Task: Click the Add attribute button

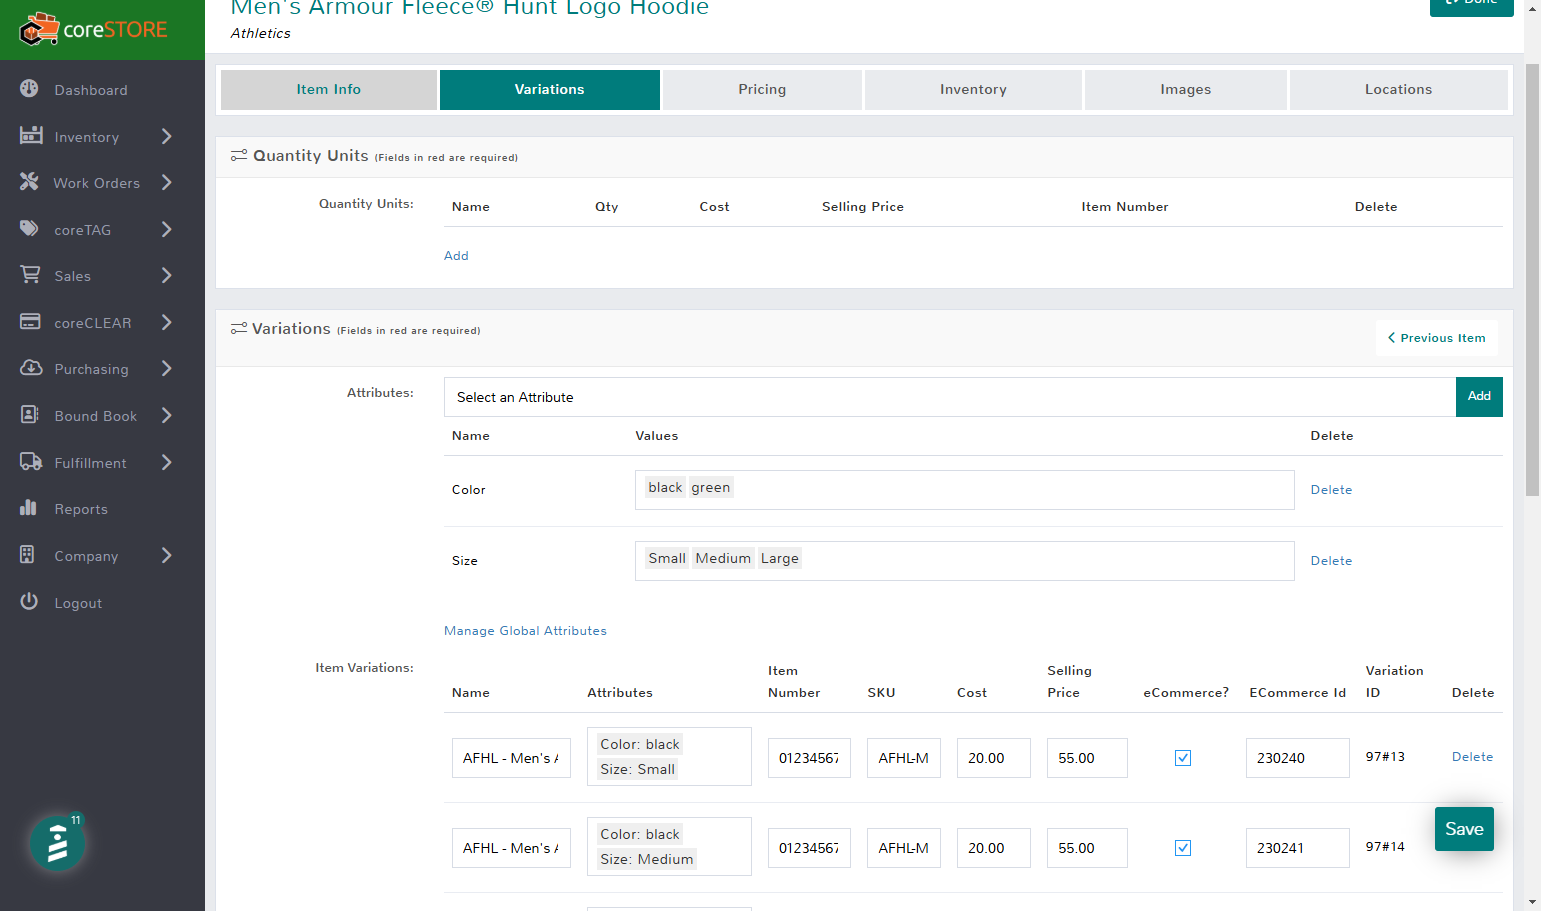Action: 1479,397
